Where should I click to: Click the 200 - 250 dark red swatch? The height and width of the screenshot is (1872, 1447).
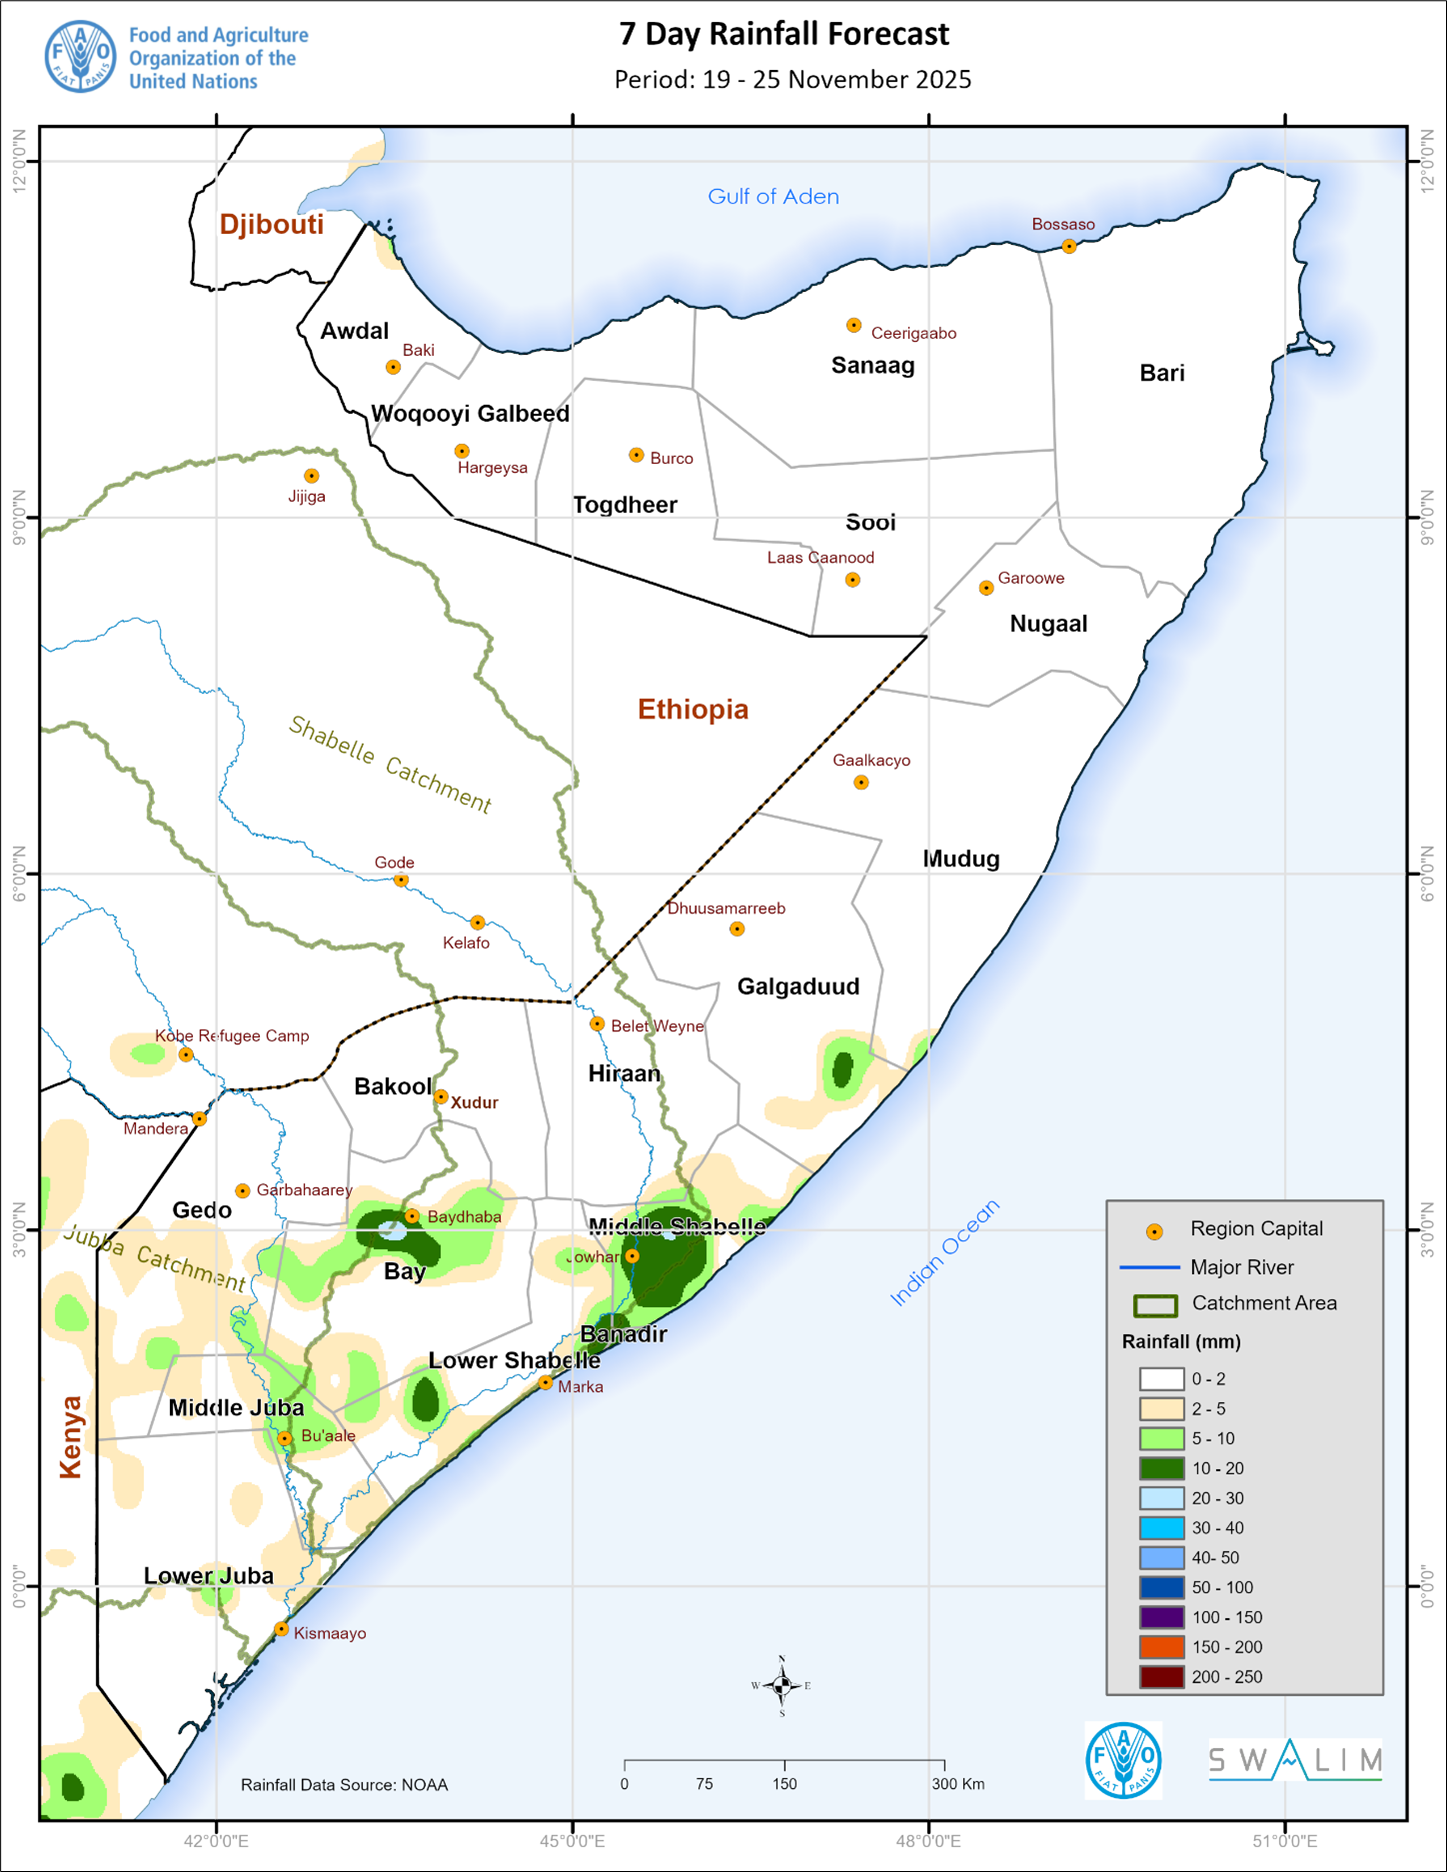[1161, 1677]
